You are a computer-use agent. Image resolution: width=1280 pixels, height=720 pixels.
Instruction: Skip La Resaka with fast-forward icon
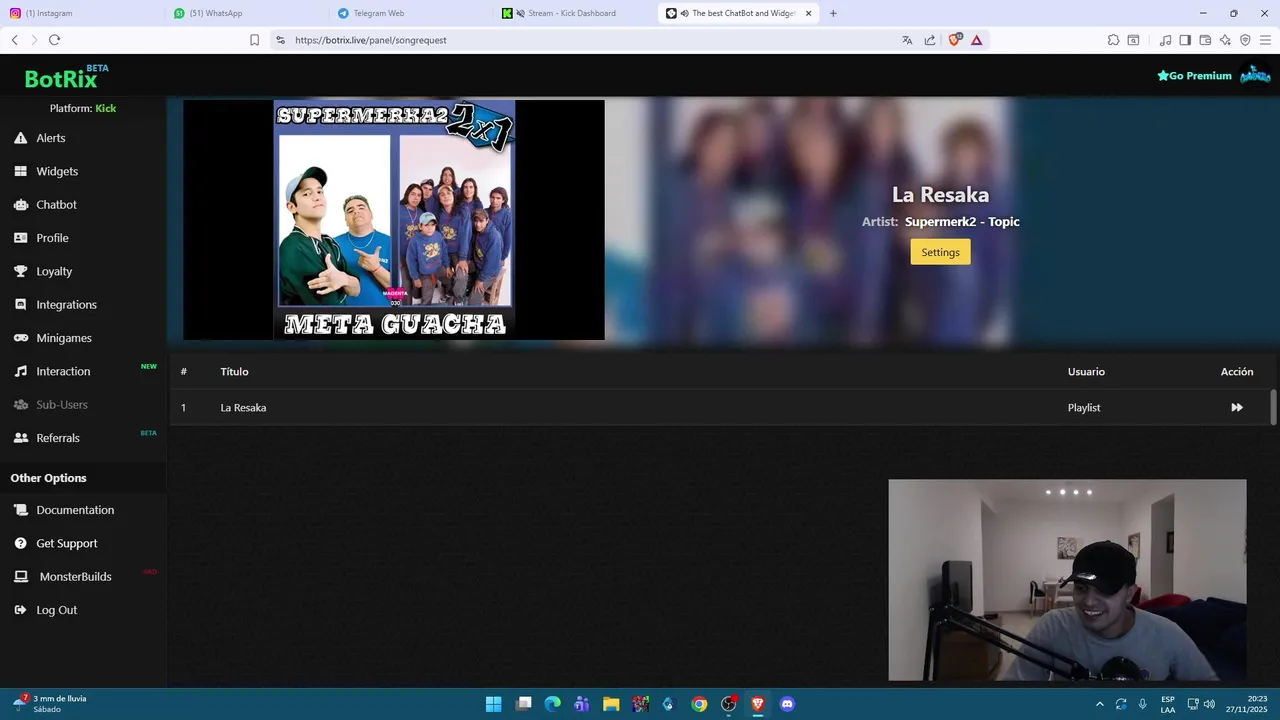click(x=1237, y=407)
